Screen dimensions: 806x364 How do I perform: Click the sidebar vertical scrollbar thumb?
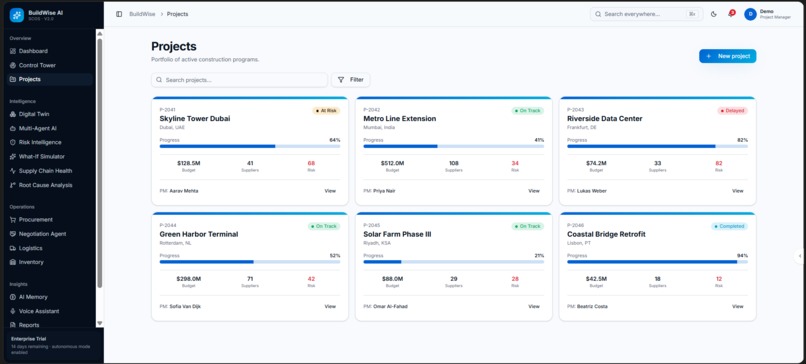pos(100,162)
